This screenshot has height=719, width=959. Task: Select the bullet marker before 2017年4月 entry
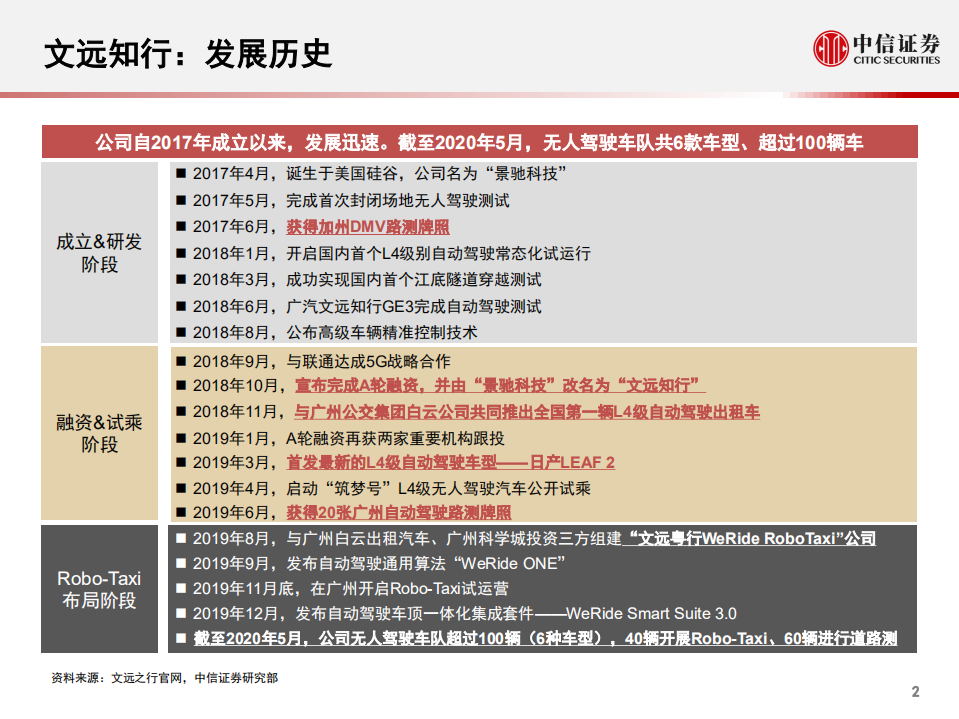(x=181, y=172)
